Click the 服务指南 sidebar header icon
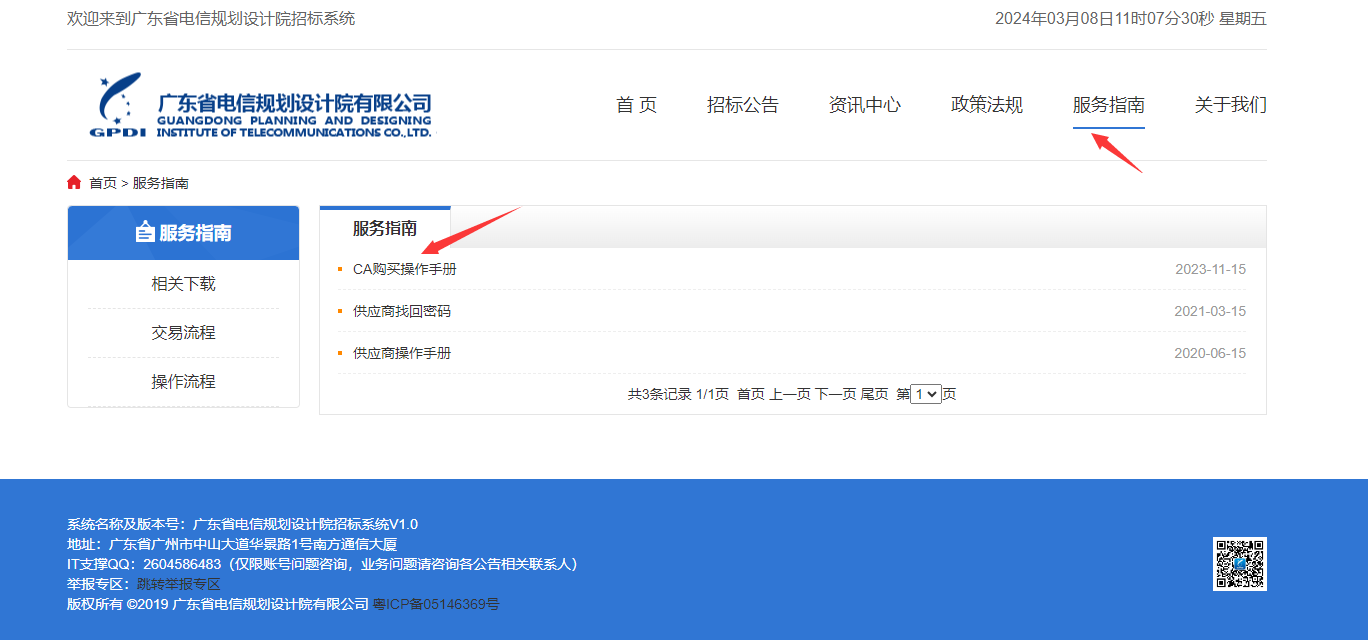Image resolution: width=1368 pixels, height=640 pixels. [x=145, y=233]
